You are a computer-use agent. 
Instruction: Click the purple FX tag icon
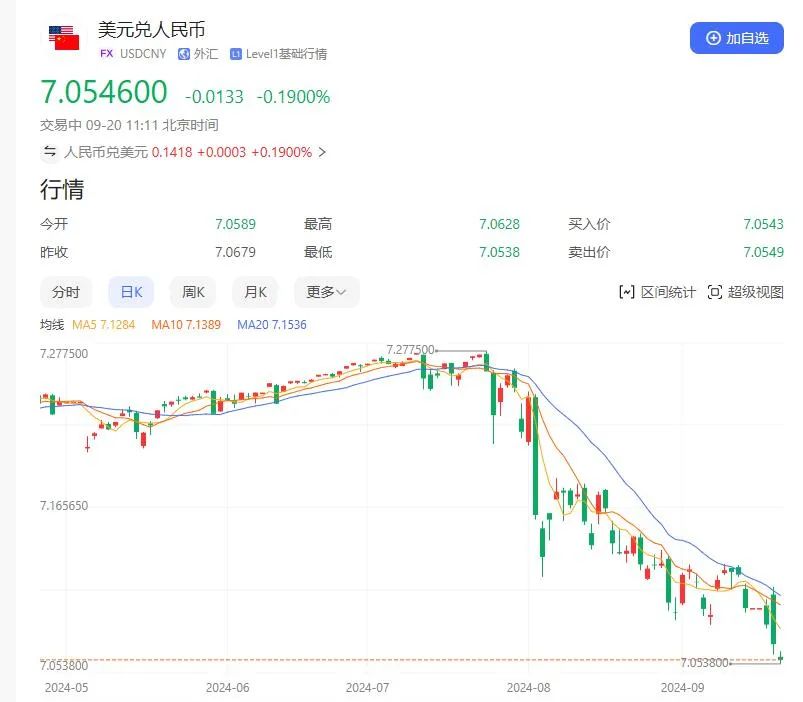[x=106, y=54]
